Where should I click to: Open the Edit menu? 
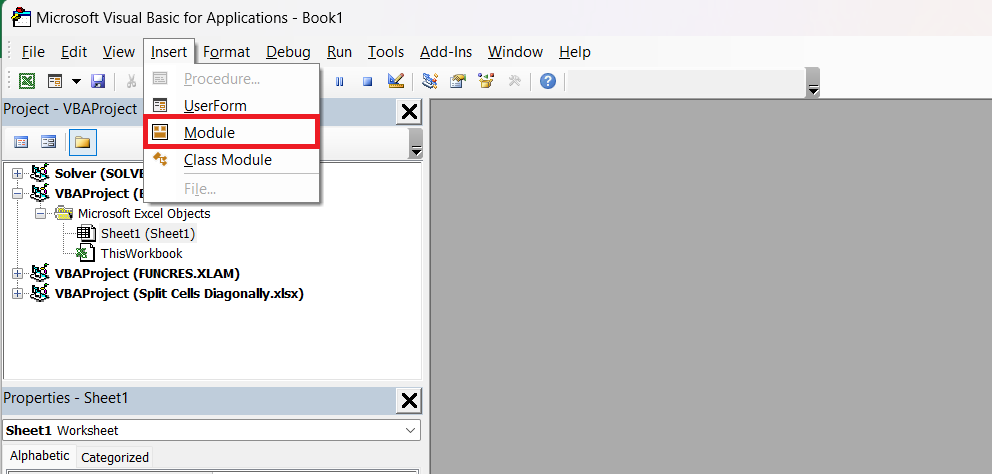[74, 52]
